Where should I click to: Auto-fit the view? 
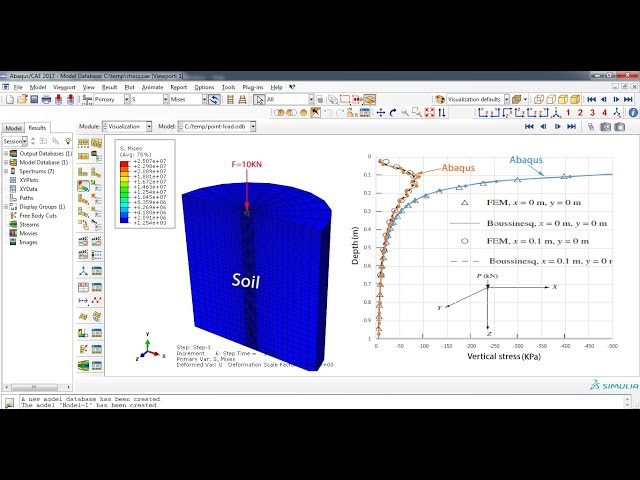[429, 113]
